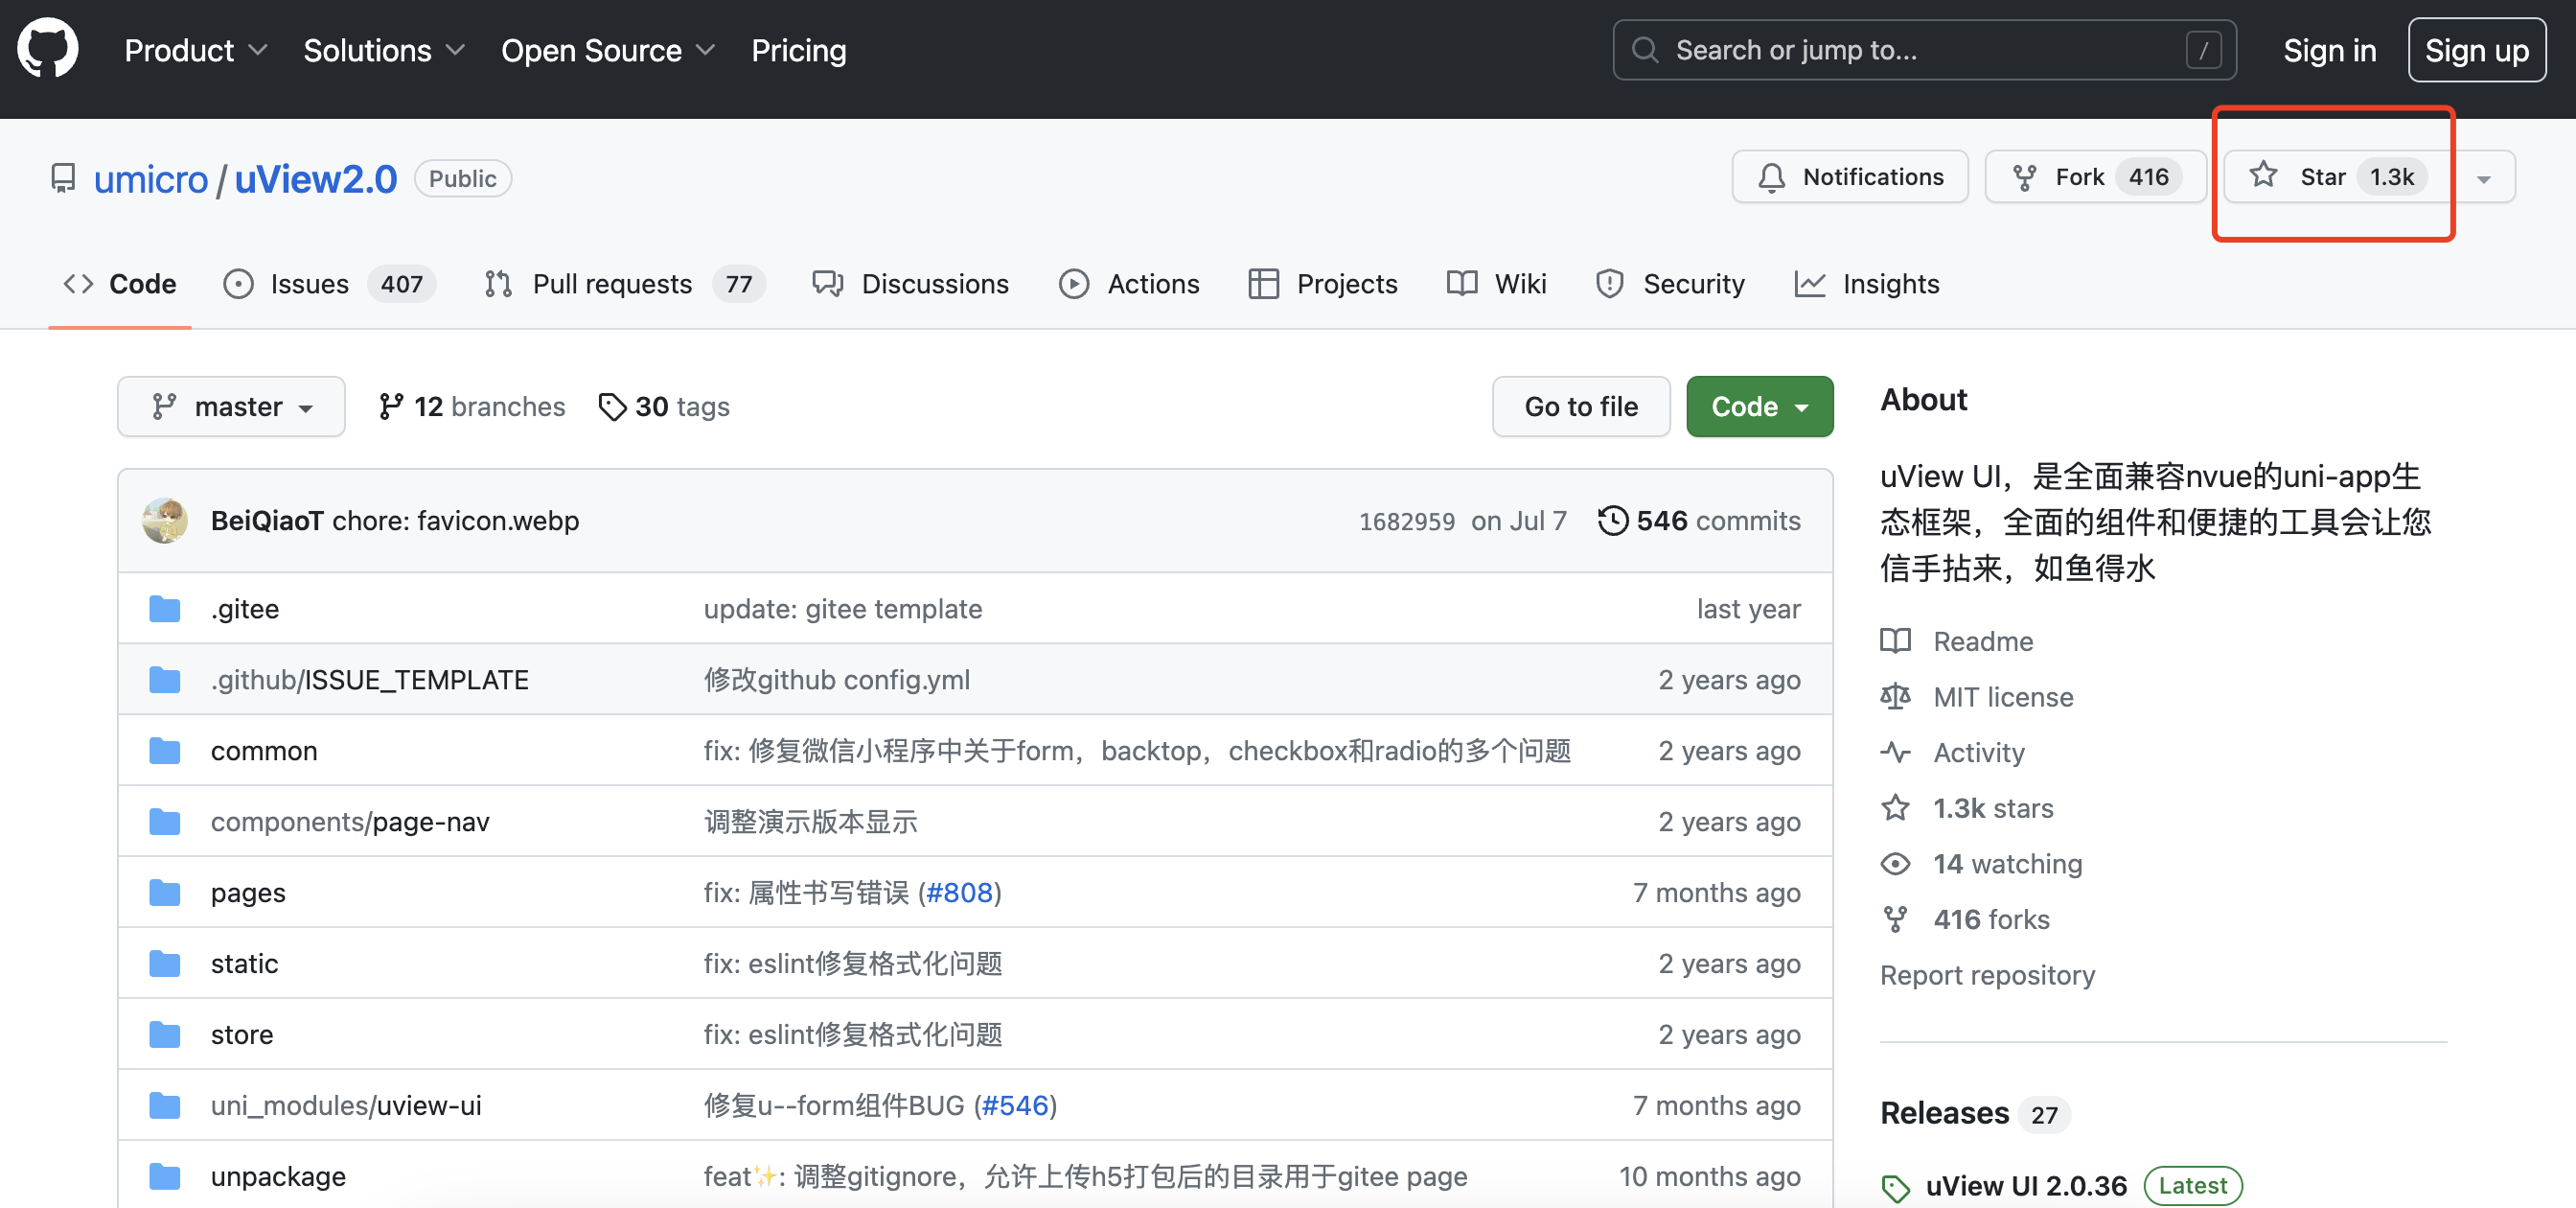The height and width of the screenshot is (1208, 2576).
Task: Click the tag icon next to 30 tags
Action: pos(612,407)
